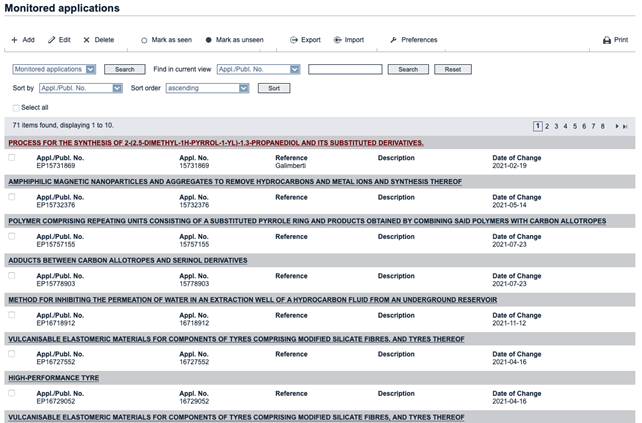Screen dimensions: 642x423
Task: Click the Add plus icon
Action: pyautogui.click(x=14, y=40)
